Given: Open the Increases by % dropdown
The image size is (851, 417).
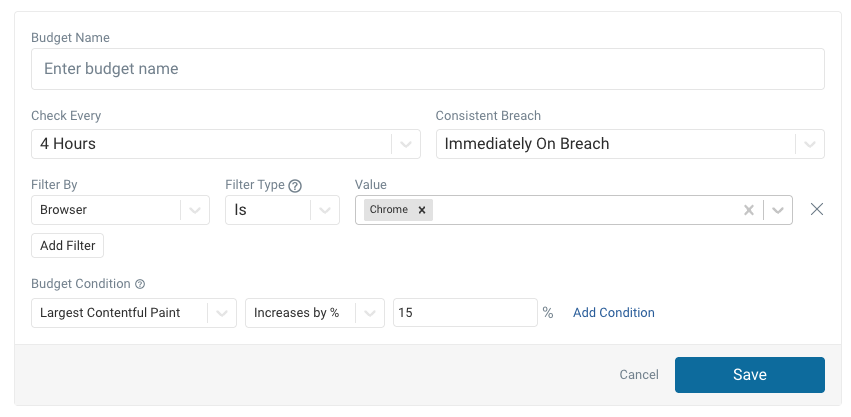Looking at the screenshot, I should point(370,313).
